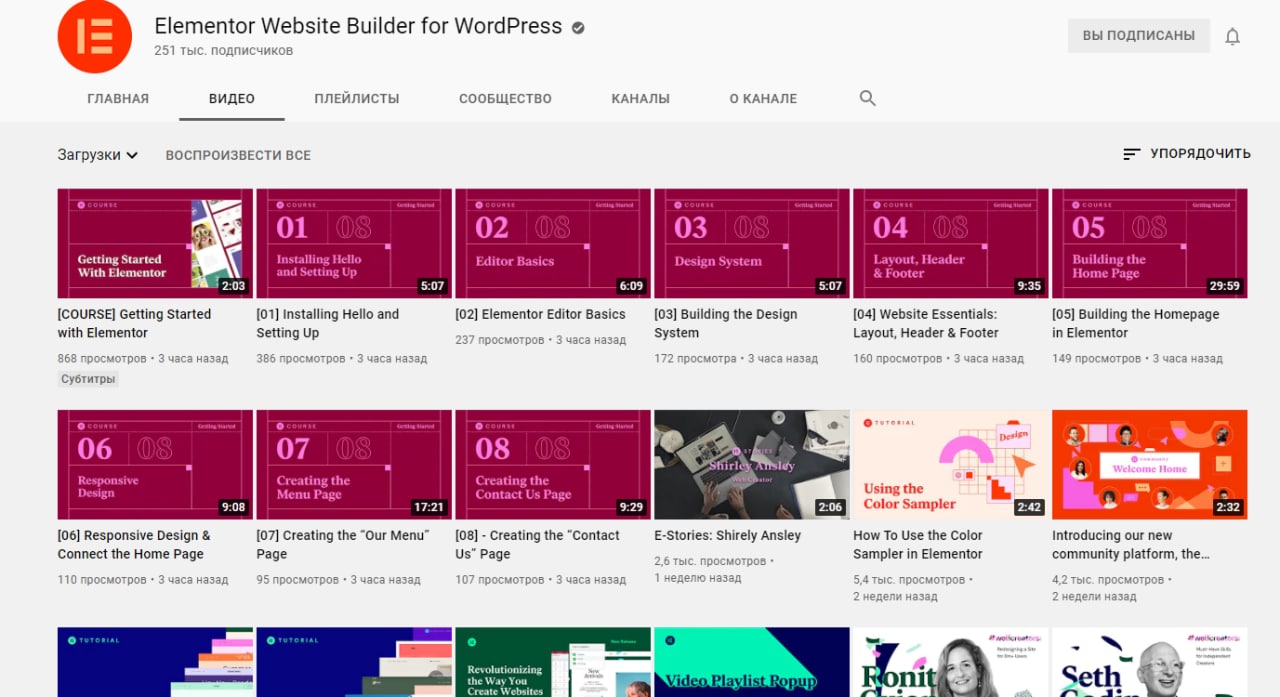Select the Видео tab
Screen dimensions: 1280x697
[x=232, y=98]
